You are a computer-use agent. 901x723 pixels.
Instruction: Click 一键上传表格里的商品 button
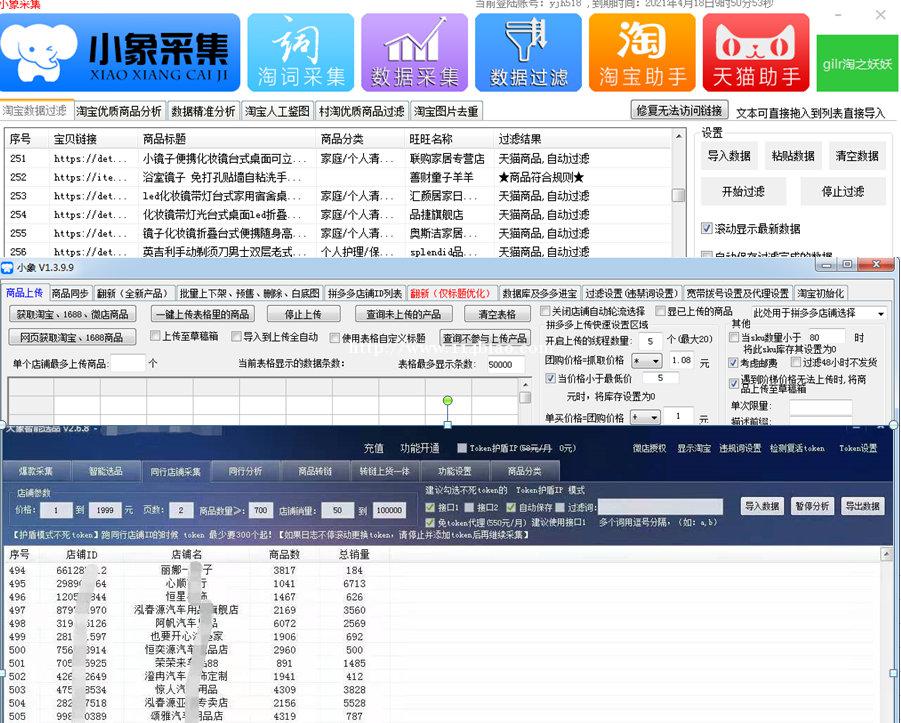point(203,314)
